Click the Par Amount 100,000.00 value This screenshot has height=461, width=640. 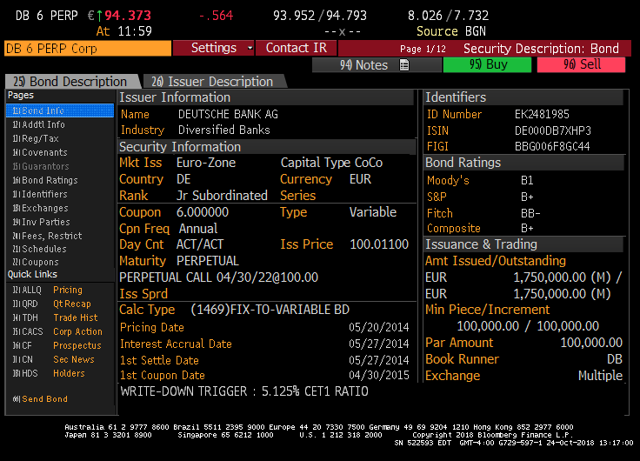pos(591,342)
